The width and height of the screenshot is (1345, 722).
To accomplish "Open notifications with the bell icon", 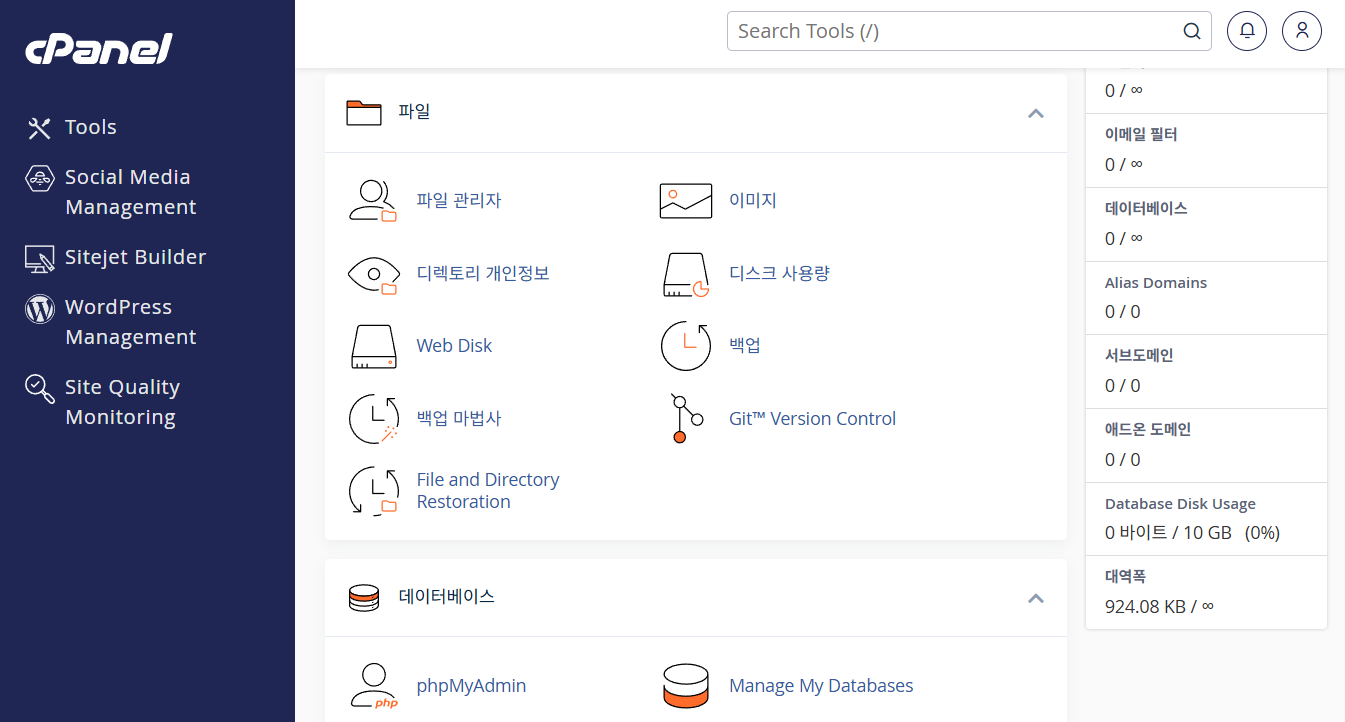I will [1247, 31].
